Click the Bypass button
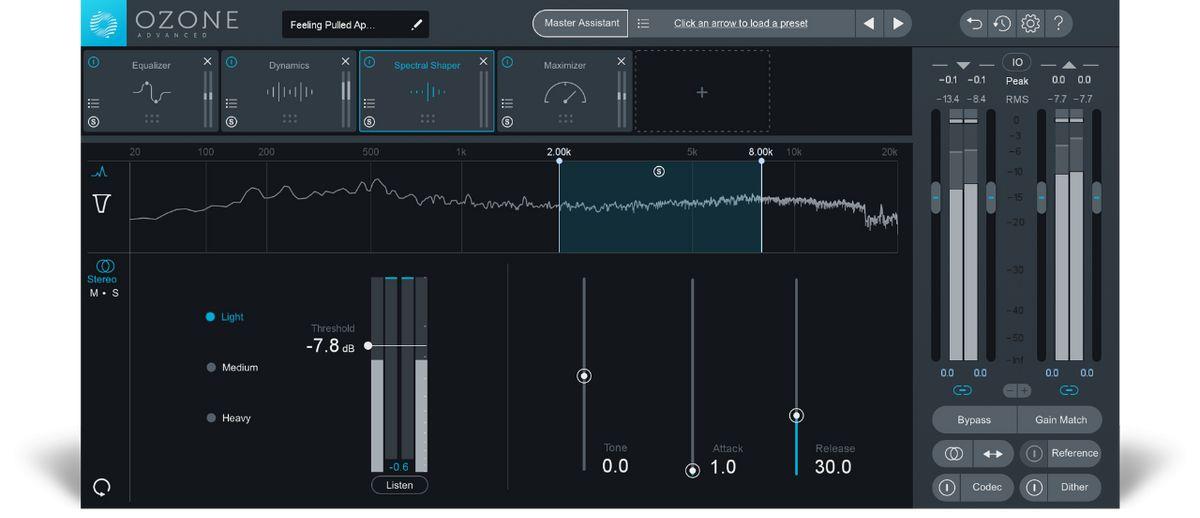This screenshot has width=1200, height=518. [x=974, y=420]
